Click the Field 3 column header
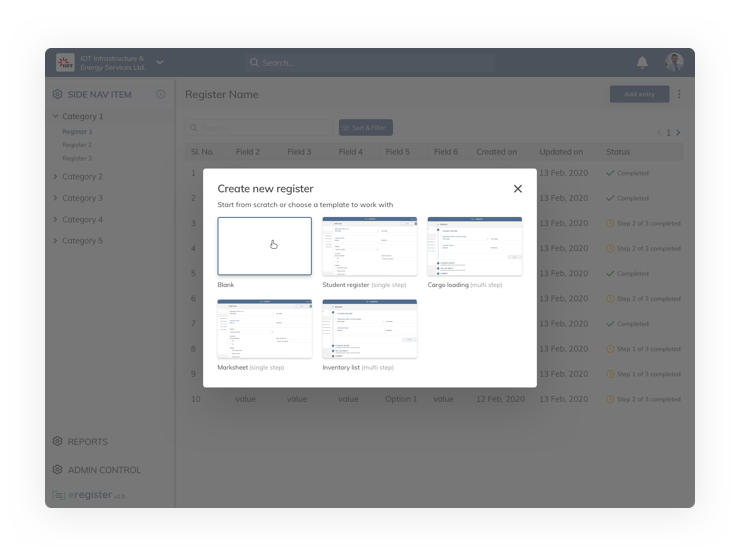Screen dimensions: 740x556 tap(299, 152)
